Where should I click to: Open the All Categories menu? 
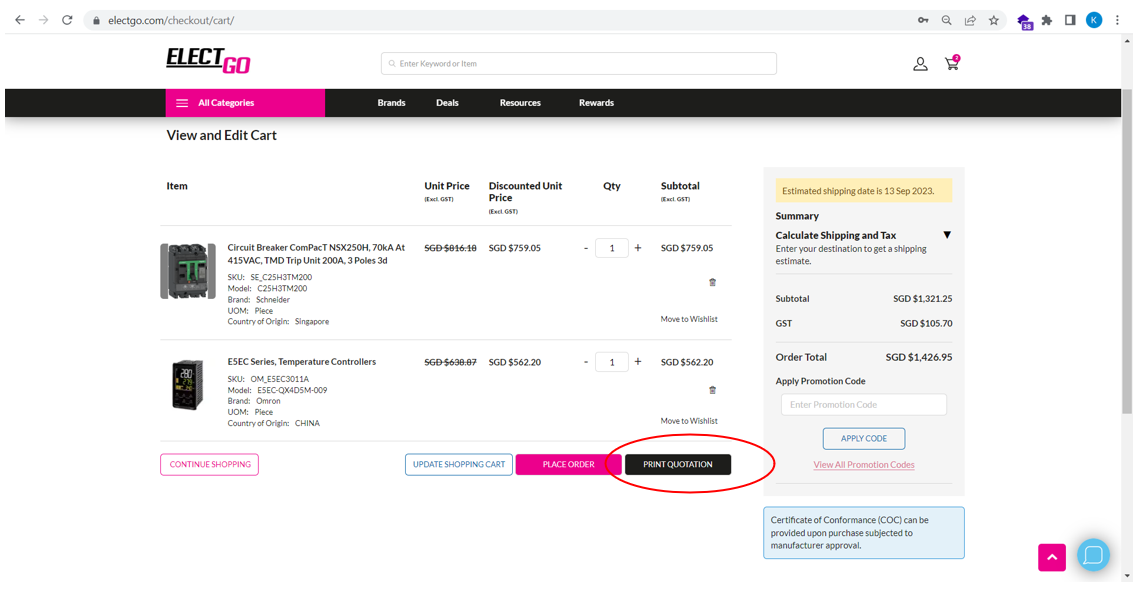click(x=245, y=102)
